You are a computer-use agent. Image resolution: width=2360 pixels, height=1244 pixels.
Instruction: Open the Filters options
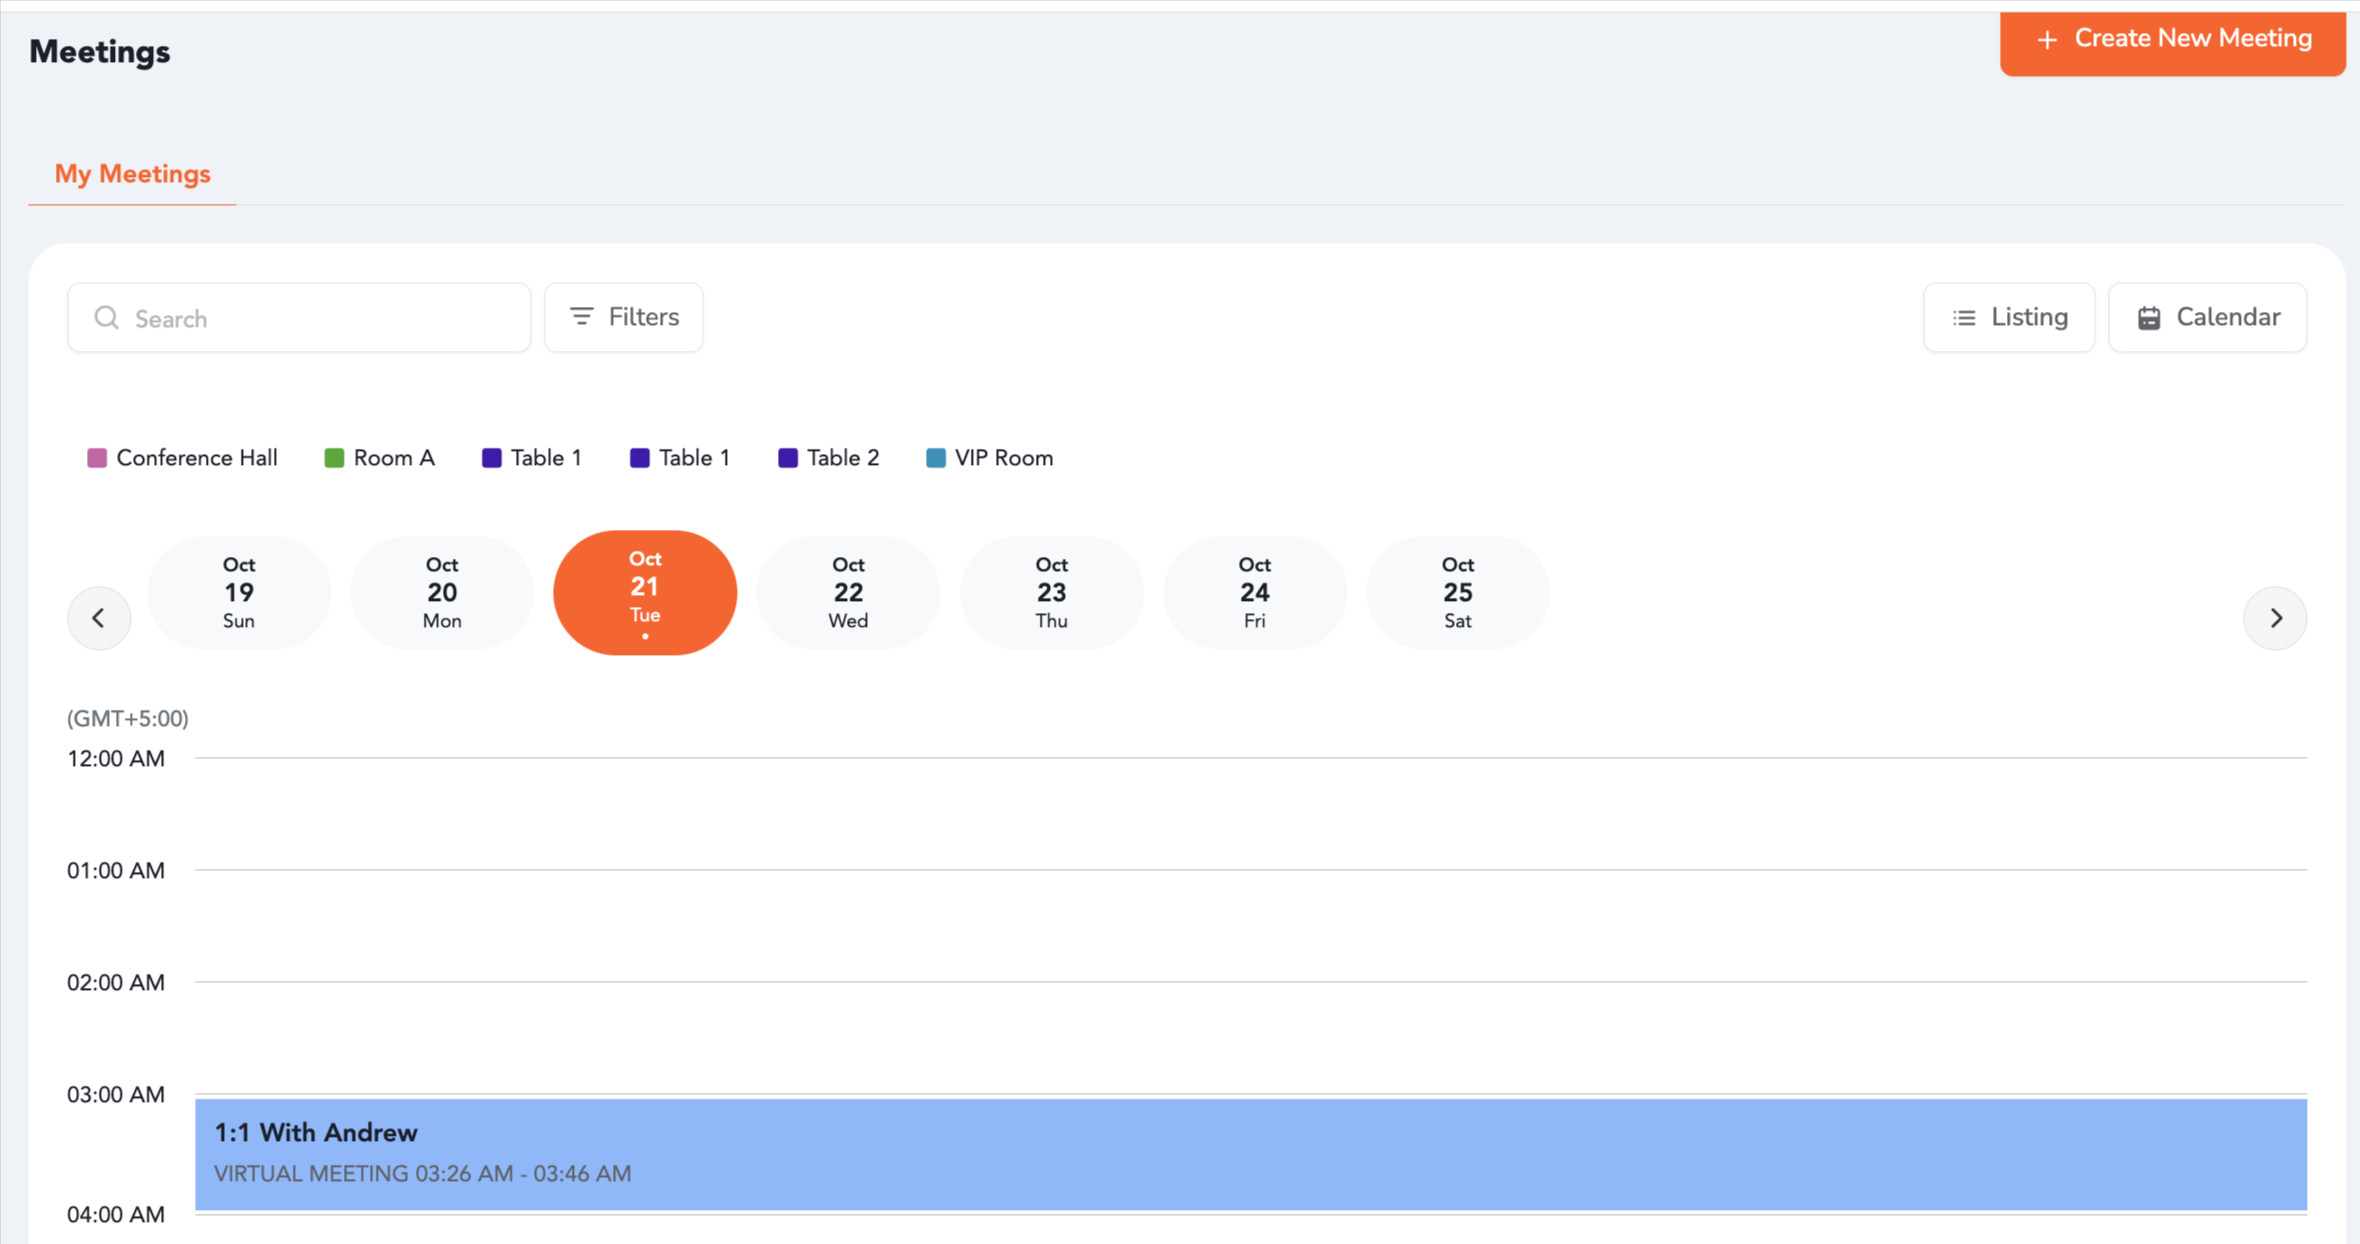pos(623,318)
